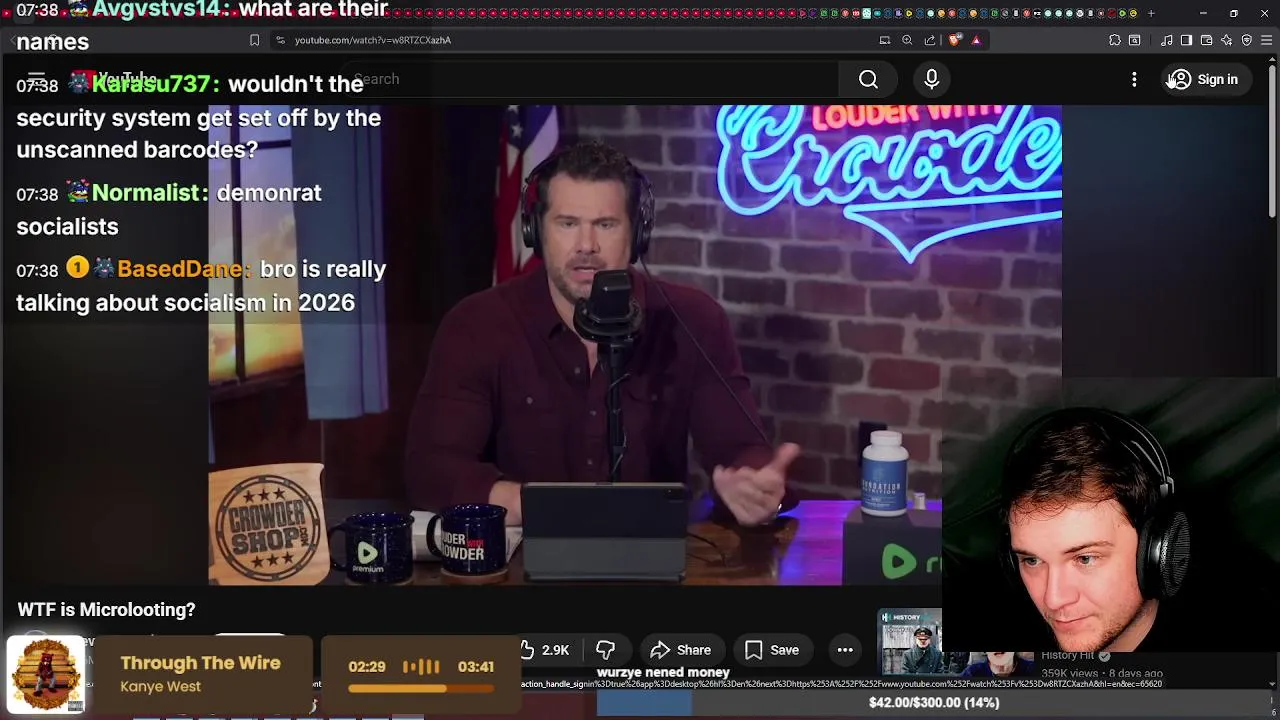Open the page zoom magnifier icon
The image size is (1280, 720).
907,40
